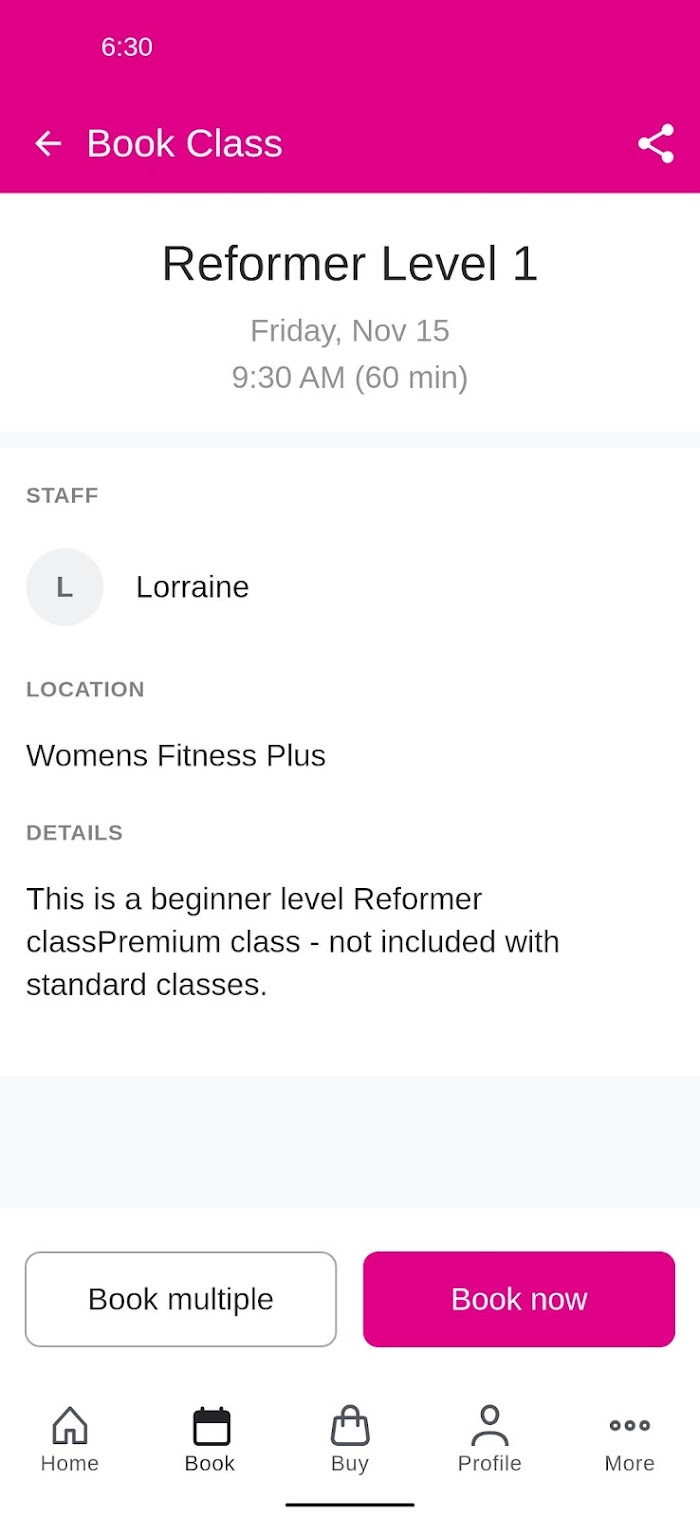Select the Home tab label
700x1518 pixels.
(x=70, y=1463)
